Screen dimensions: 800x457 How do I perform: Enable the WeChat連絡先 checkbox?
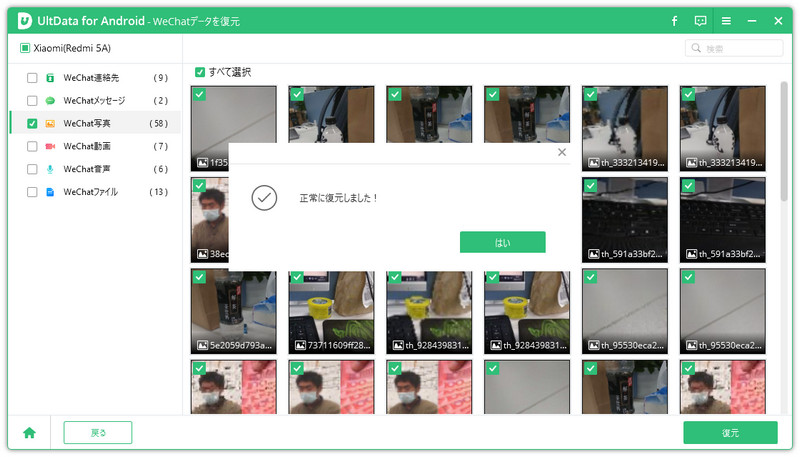pyautogui.click(x=32, y=78)
